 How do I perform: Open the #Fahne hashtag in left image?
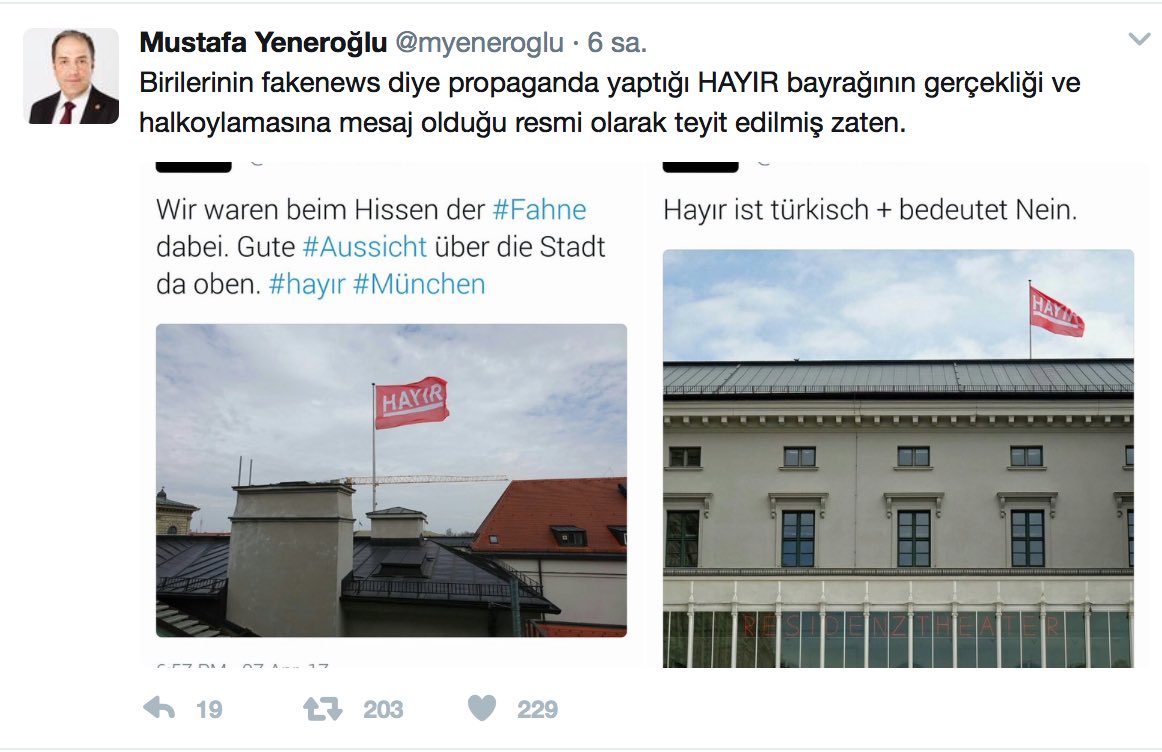pyautogui.click(x=540, y=210)
